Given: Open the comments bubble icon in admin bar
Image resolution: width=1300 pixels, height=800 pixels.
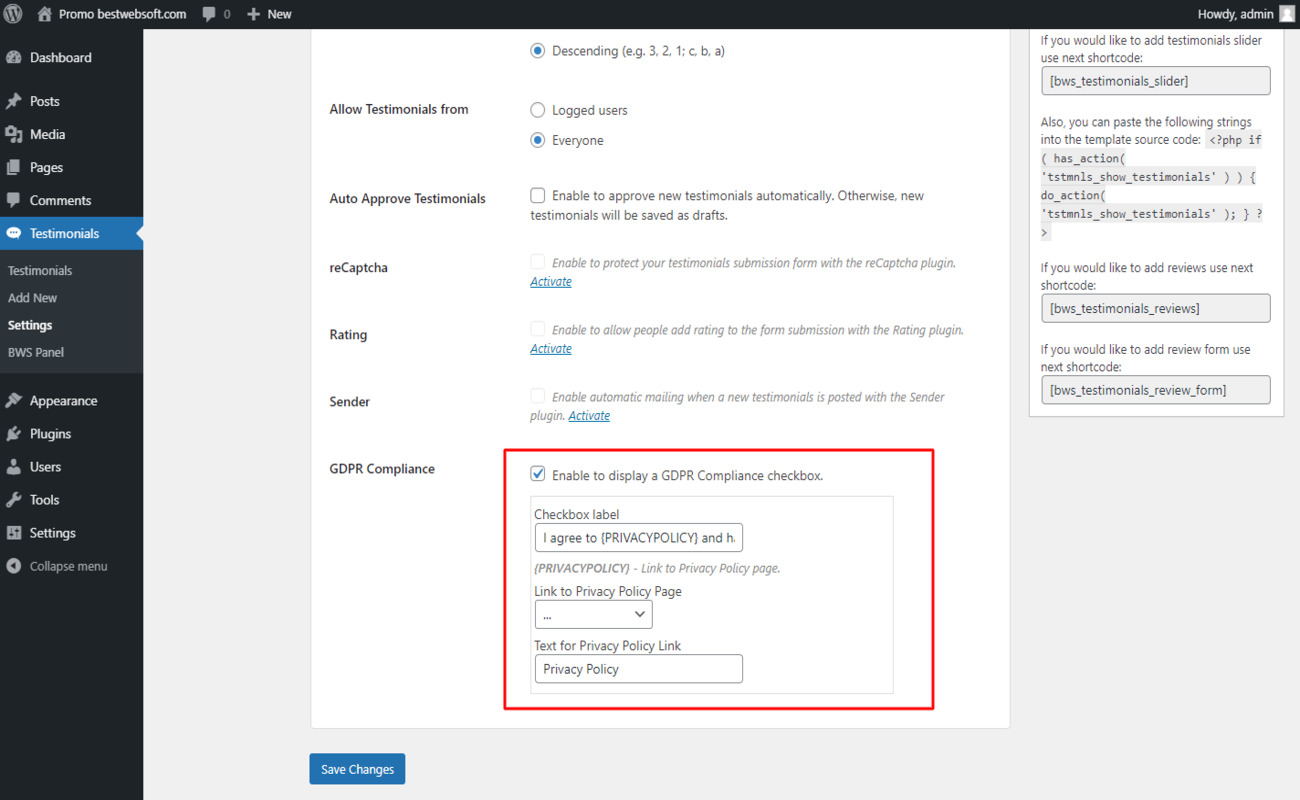Looking at the screenshot, I should [x=208, y=15].
